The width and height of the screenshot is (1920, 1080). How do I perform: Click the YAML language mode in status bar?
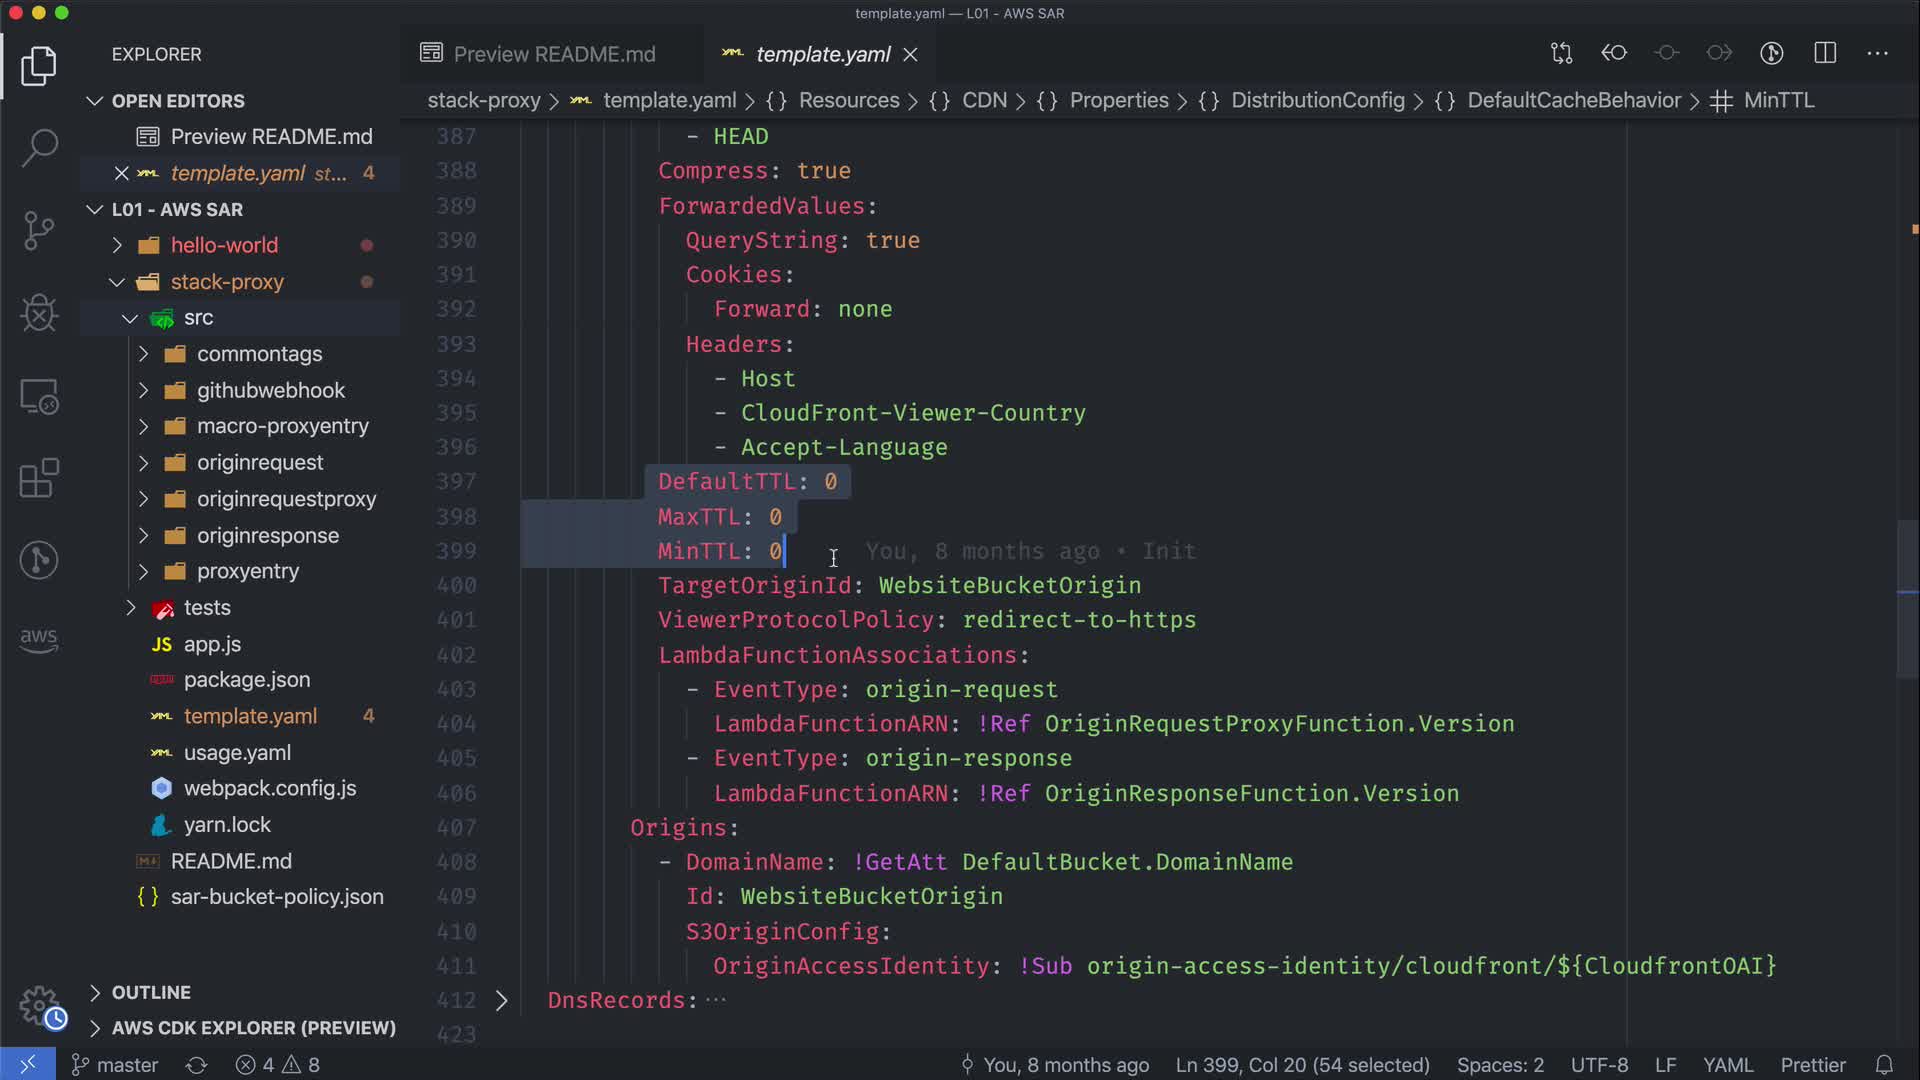[x=1728, y=1065]
